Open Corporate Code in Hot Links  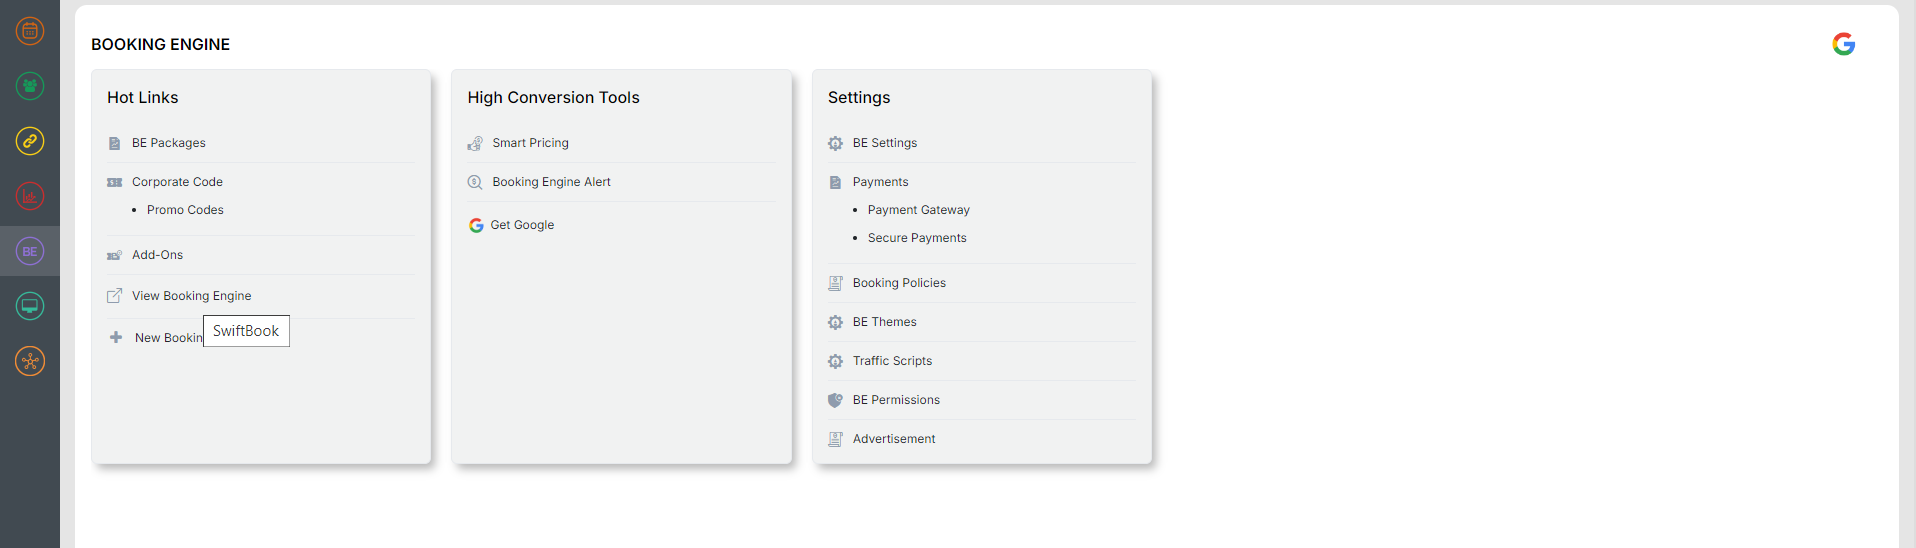coord(177,182)
